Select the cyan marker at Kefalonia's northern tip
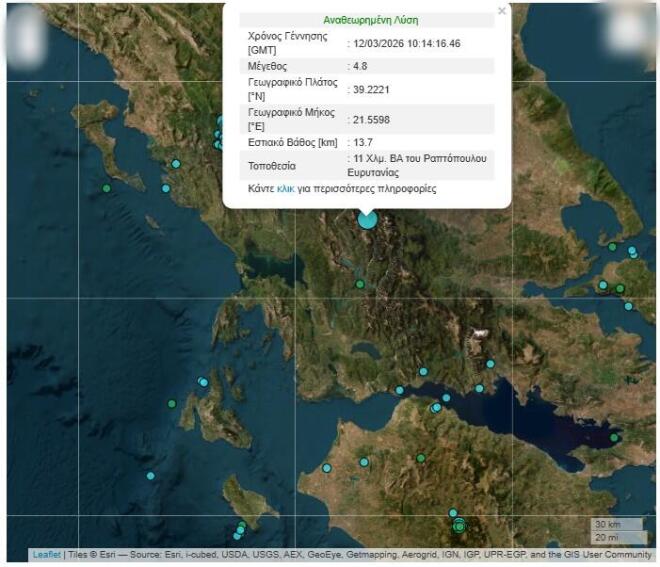 click(203, 382)
